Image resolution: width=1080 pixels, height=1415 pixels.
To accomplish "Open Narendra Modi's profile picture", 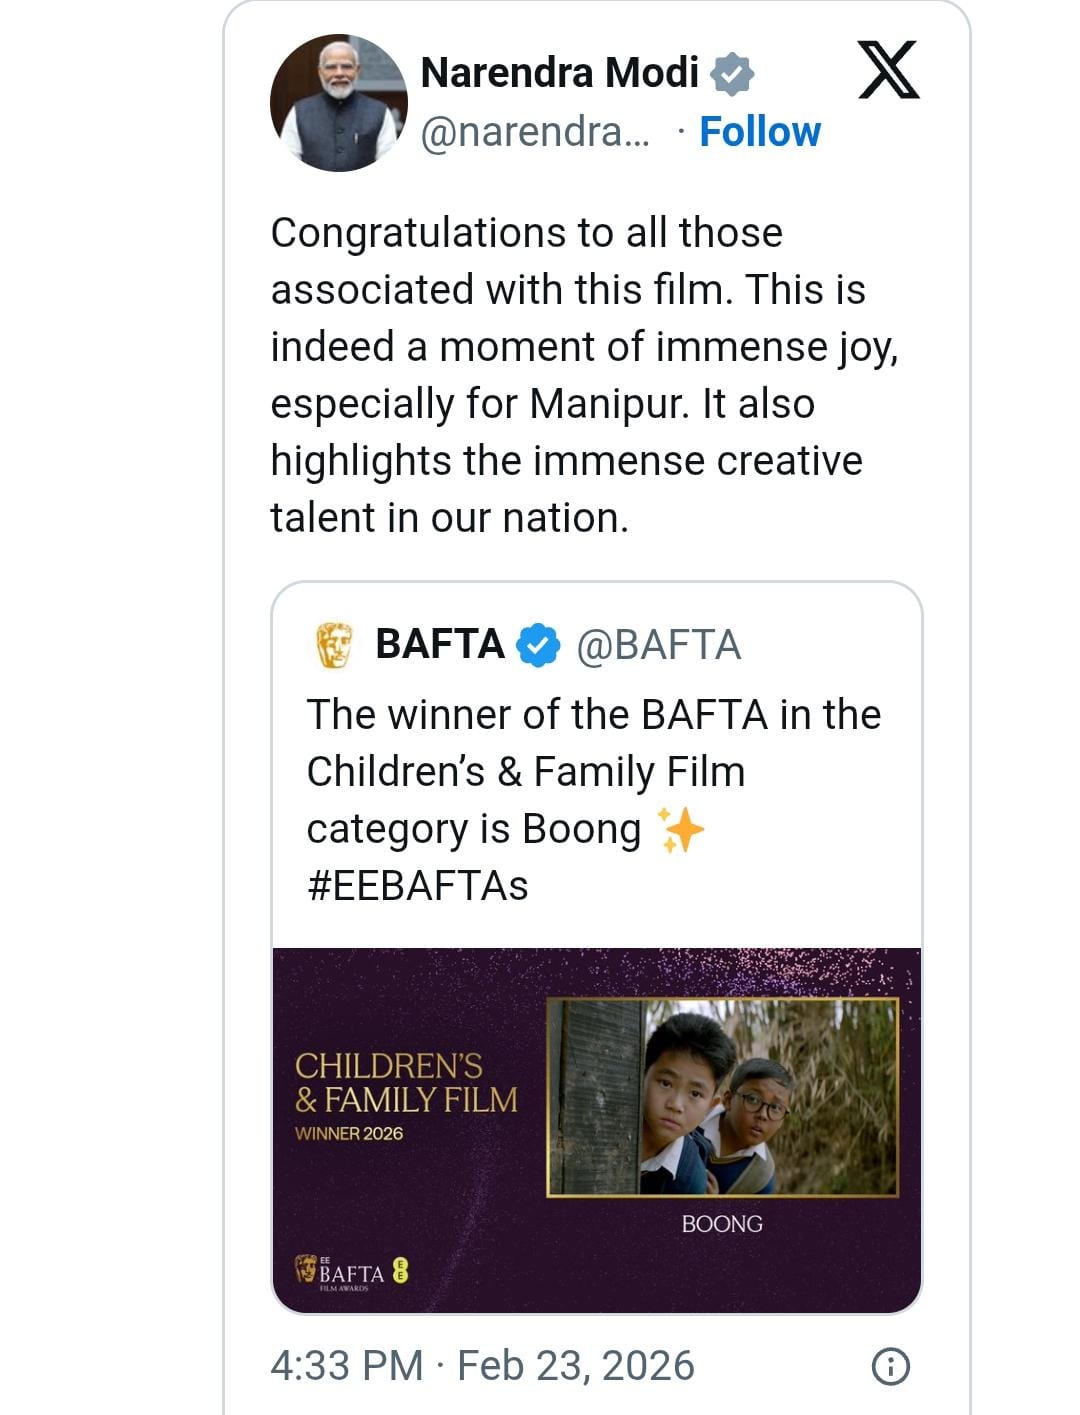I will tap(339, 103).
